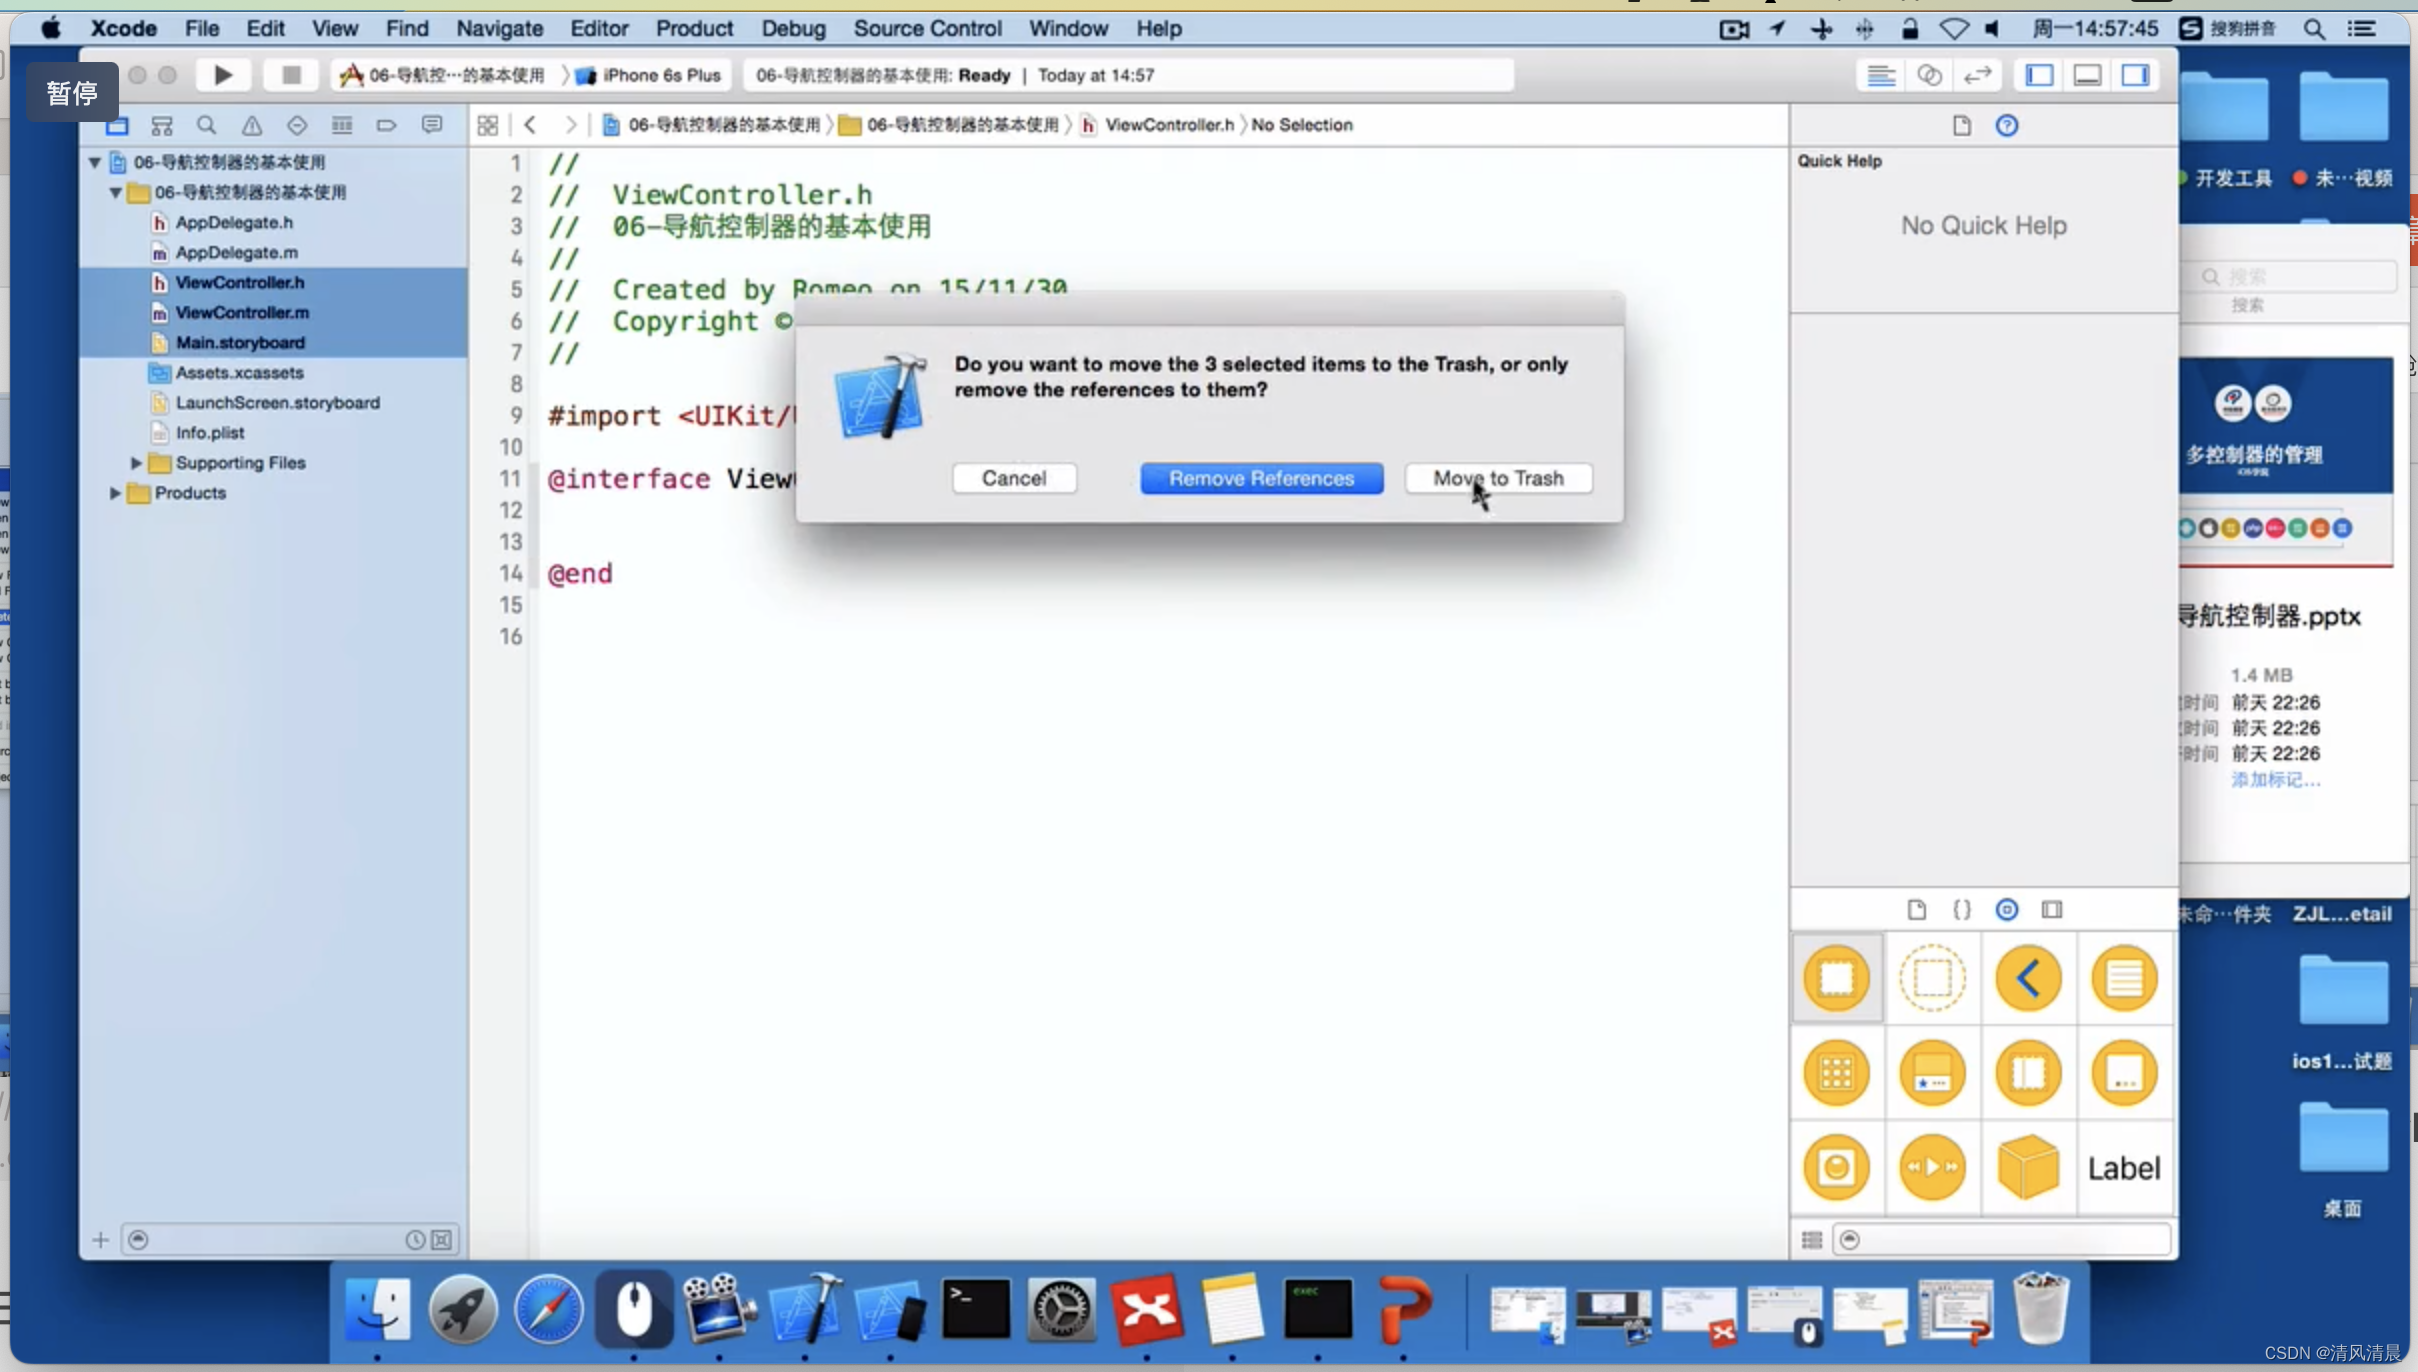Screen dimensions: 2418x1372
Task: Click Move to Trash button in dialog
Action: [x=1496, y=478]
